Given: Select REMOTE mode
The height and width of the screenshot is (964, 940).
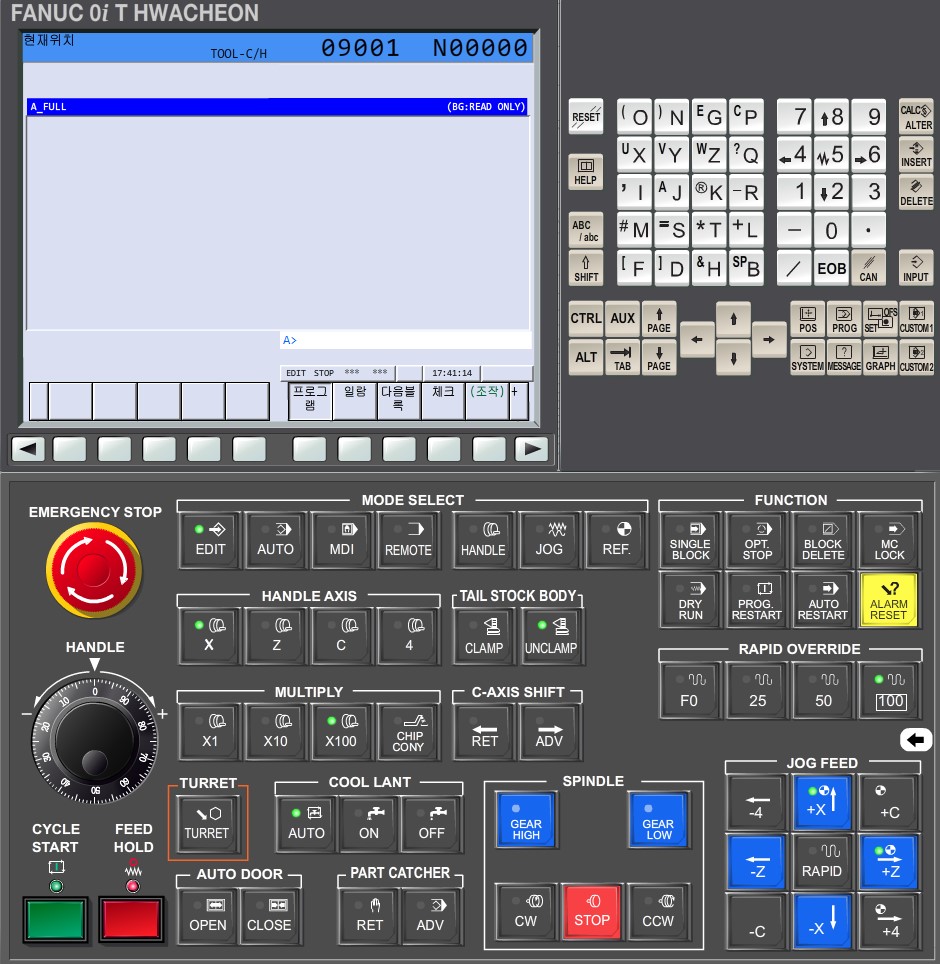Looking at the screenshot, I should pyautogui.click(x=408, y=539).
